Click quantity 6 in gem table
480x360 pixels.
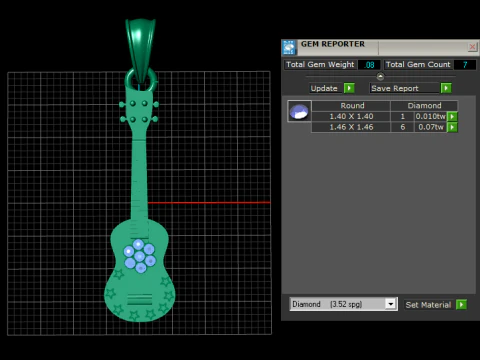pyautogui.click(x=403, y=127)
